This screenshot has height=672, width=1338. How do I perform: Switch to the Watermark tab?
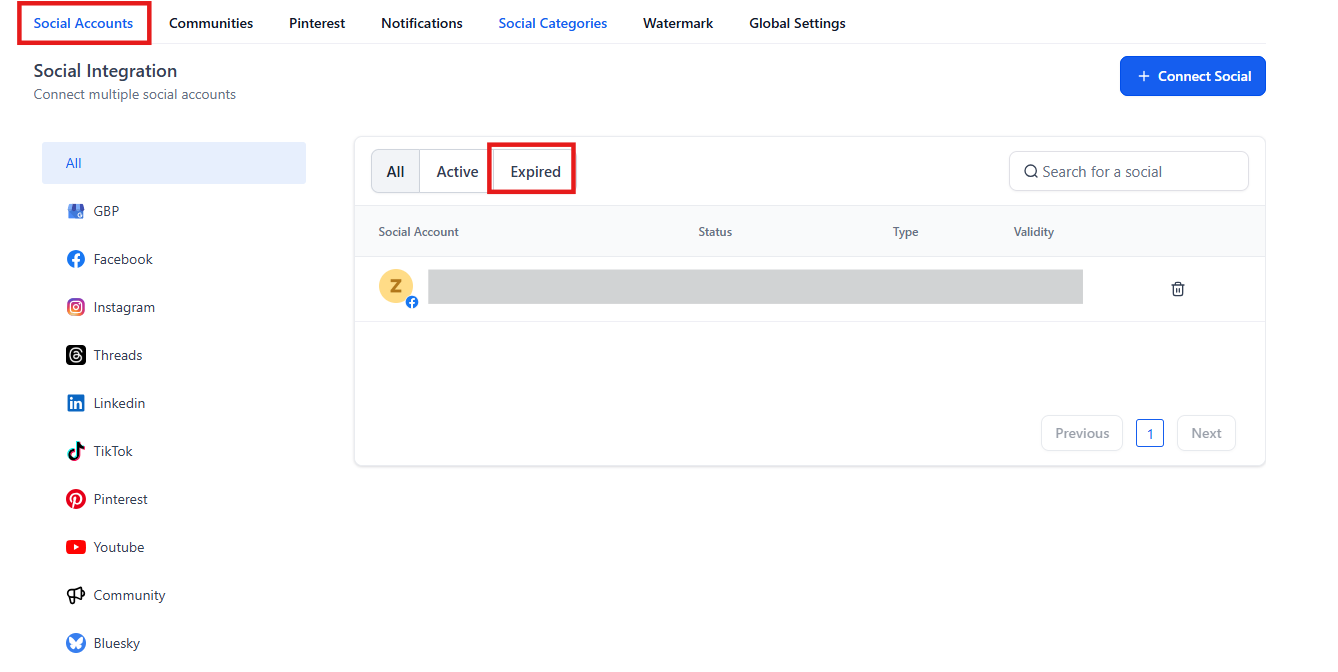678,23
